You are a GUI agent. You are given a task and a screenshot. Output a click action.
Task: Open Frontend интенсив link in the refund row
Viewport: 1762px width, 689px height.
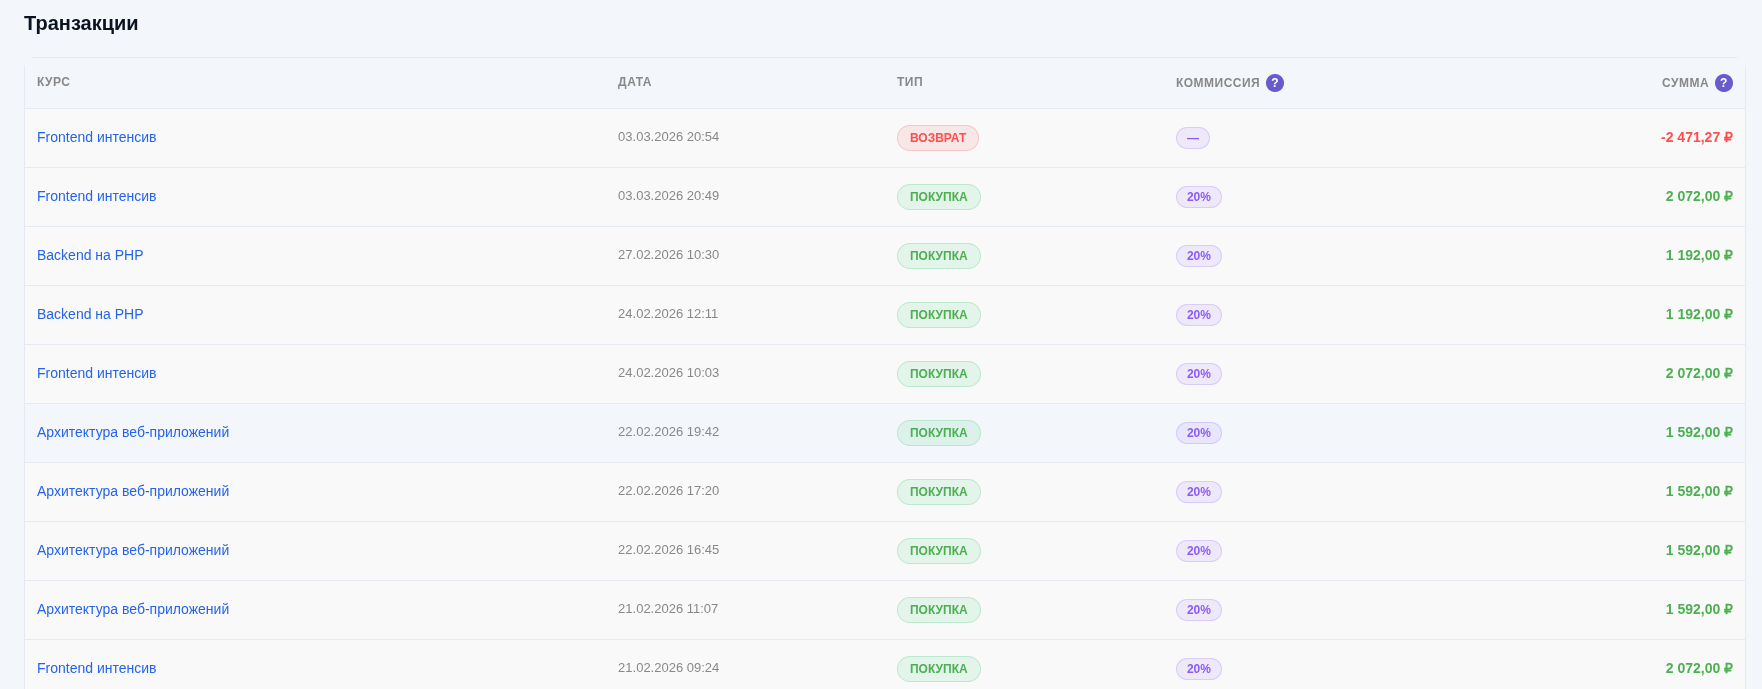97,137
